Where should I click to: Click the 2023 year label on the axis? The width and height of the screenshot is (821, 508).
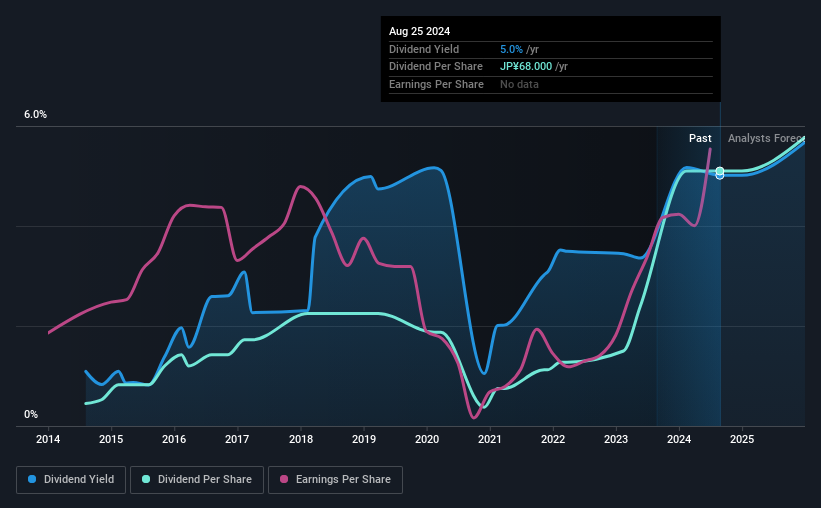coord(616,439)
